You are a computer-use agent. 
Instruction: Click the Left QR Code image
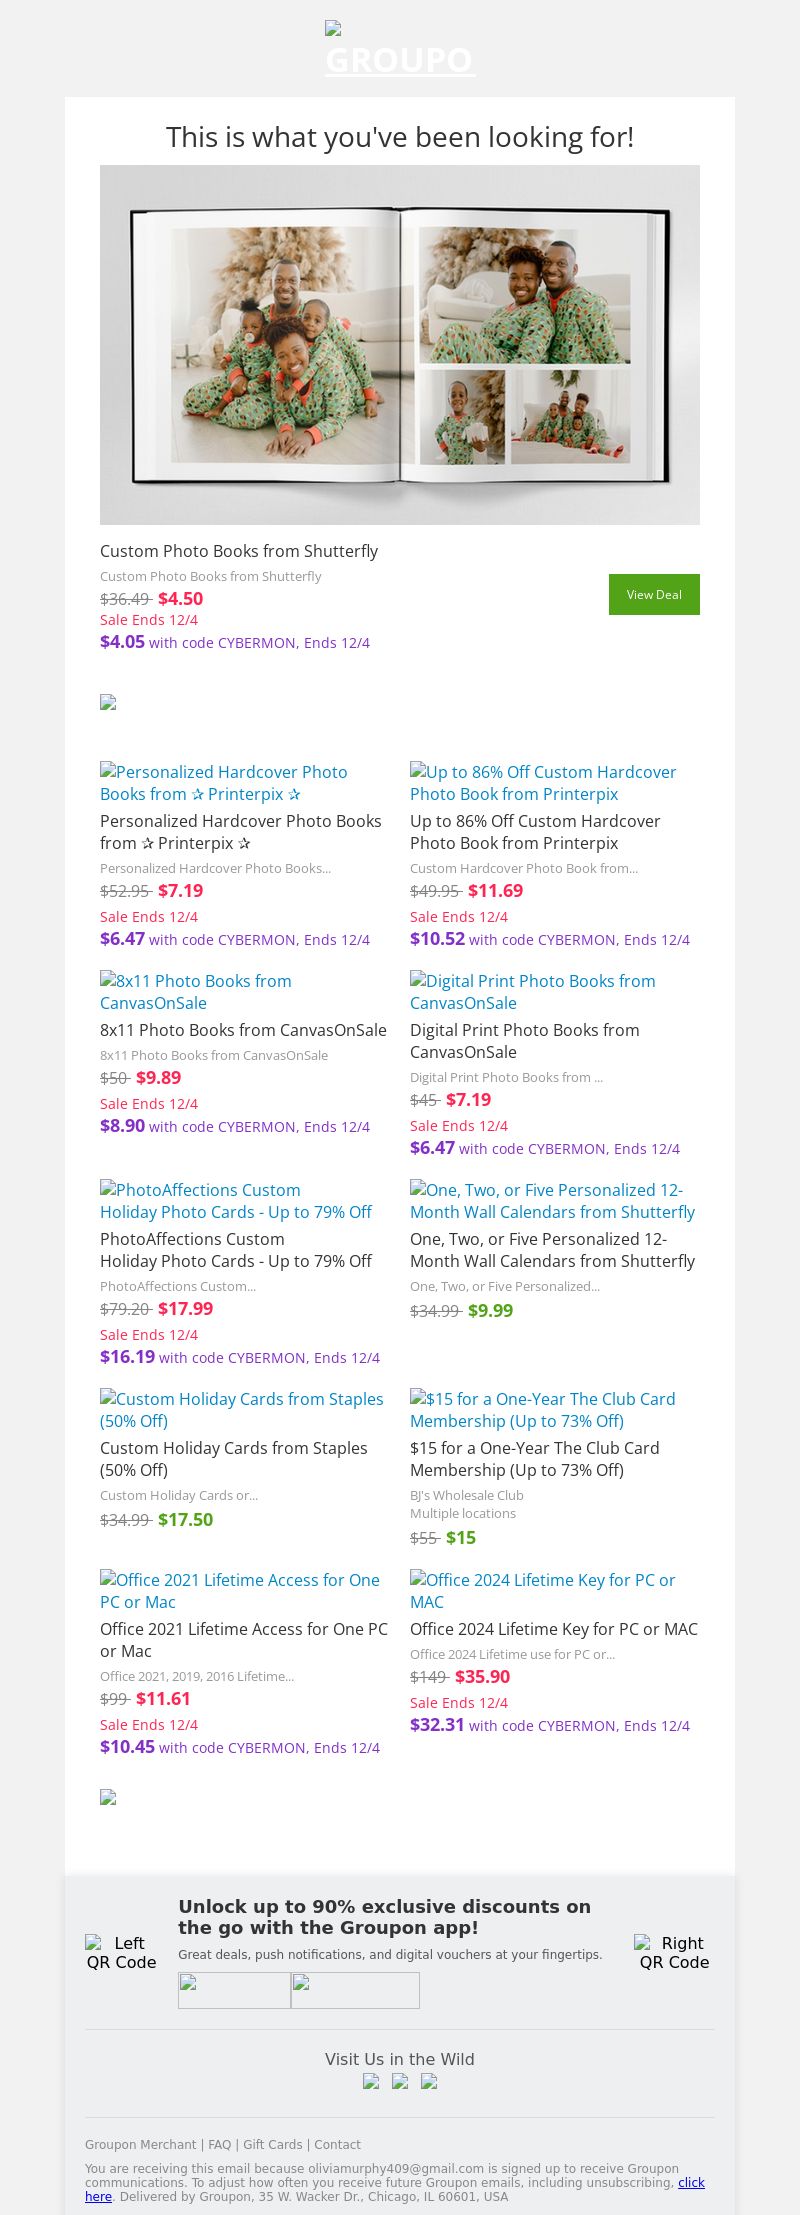[x=121, y=1952]
